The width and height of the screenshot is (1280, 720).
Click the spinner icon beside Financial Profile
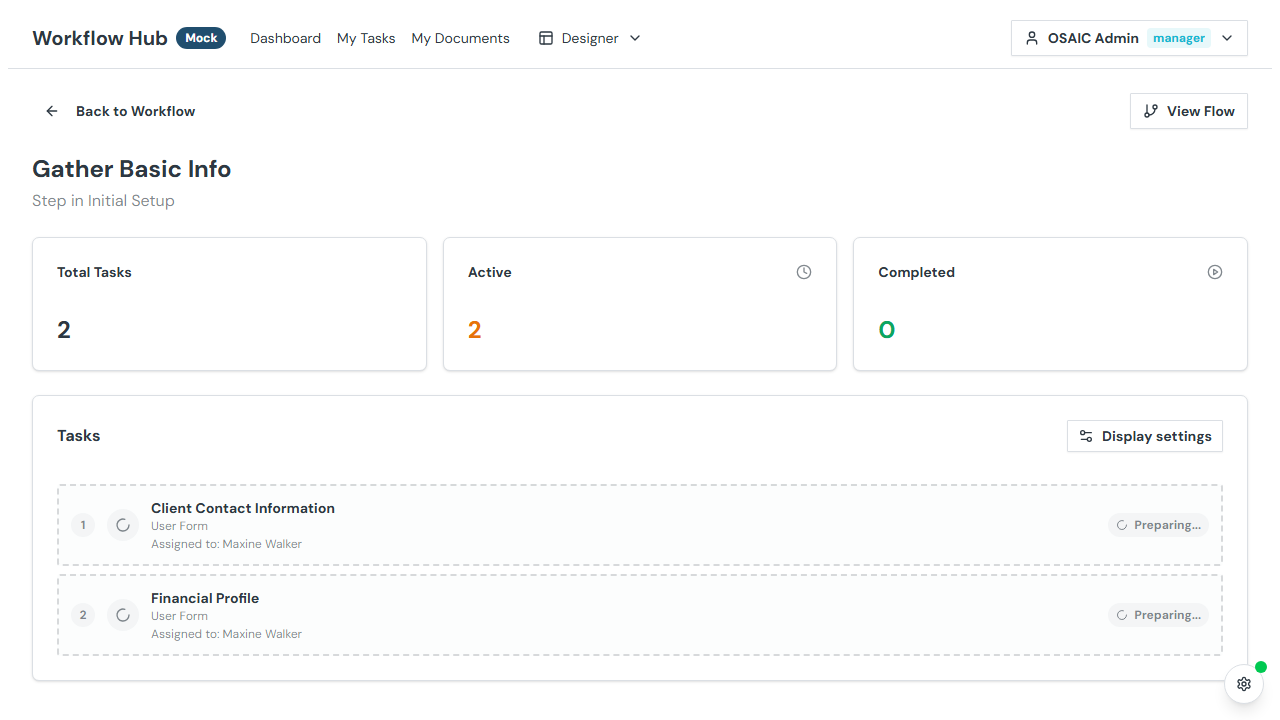122,614
